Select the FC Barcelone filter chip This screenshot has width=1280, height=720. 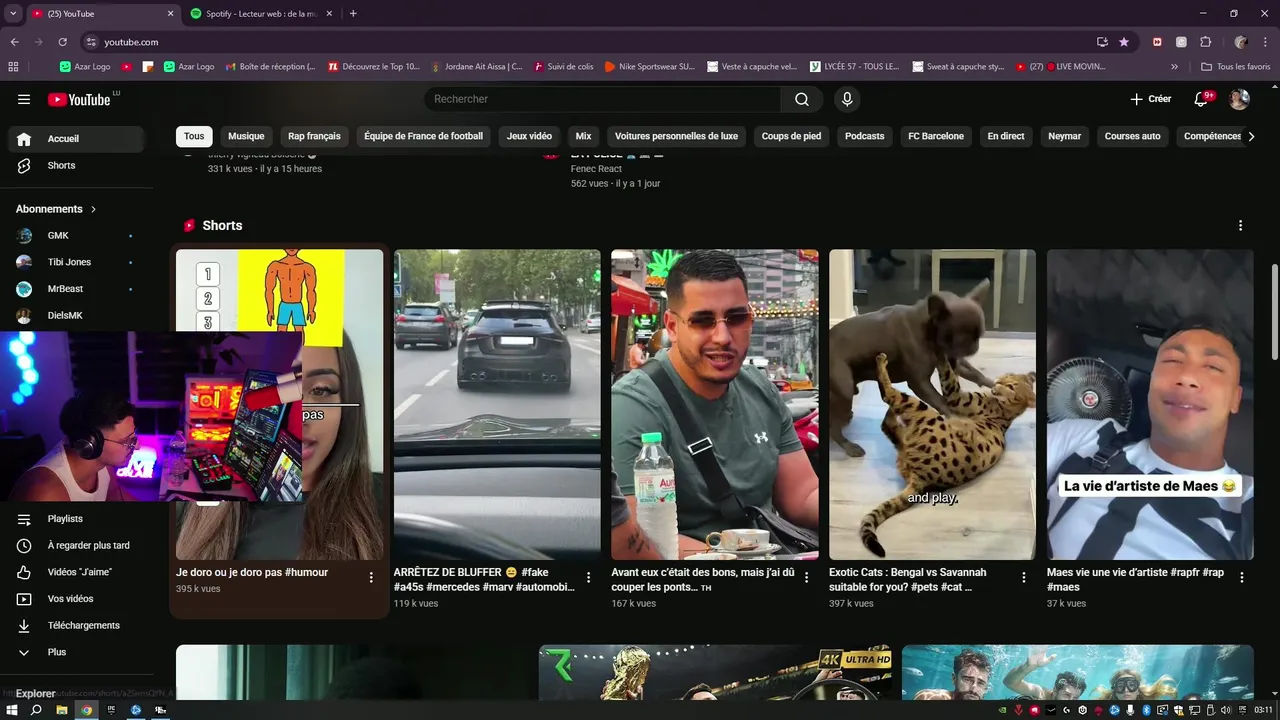click(x=936, y=136)
